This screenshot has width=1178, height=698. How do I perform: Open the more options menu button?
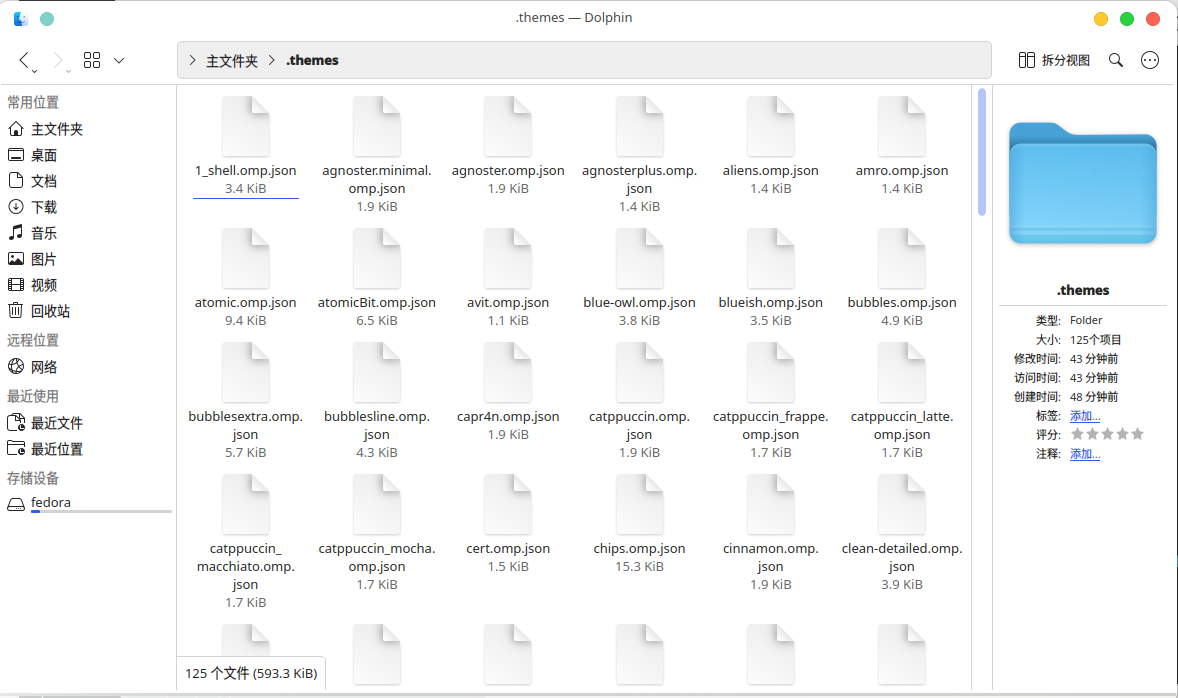point(1150,60)
